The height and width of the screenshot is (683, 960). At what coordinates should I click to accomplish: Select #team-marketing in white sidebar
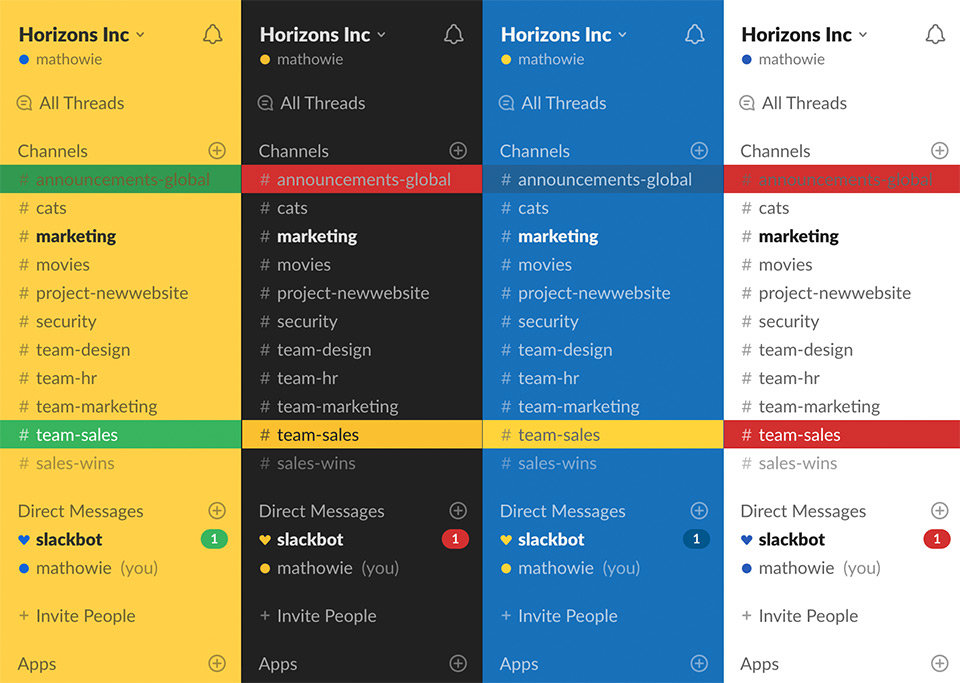point(842,406)
